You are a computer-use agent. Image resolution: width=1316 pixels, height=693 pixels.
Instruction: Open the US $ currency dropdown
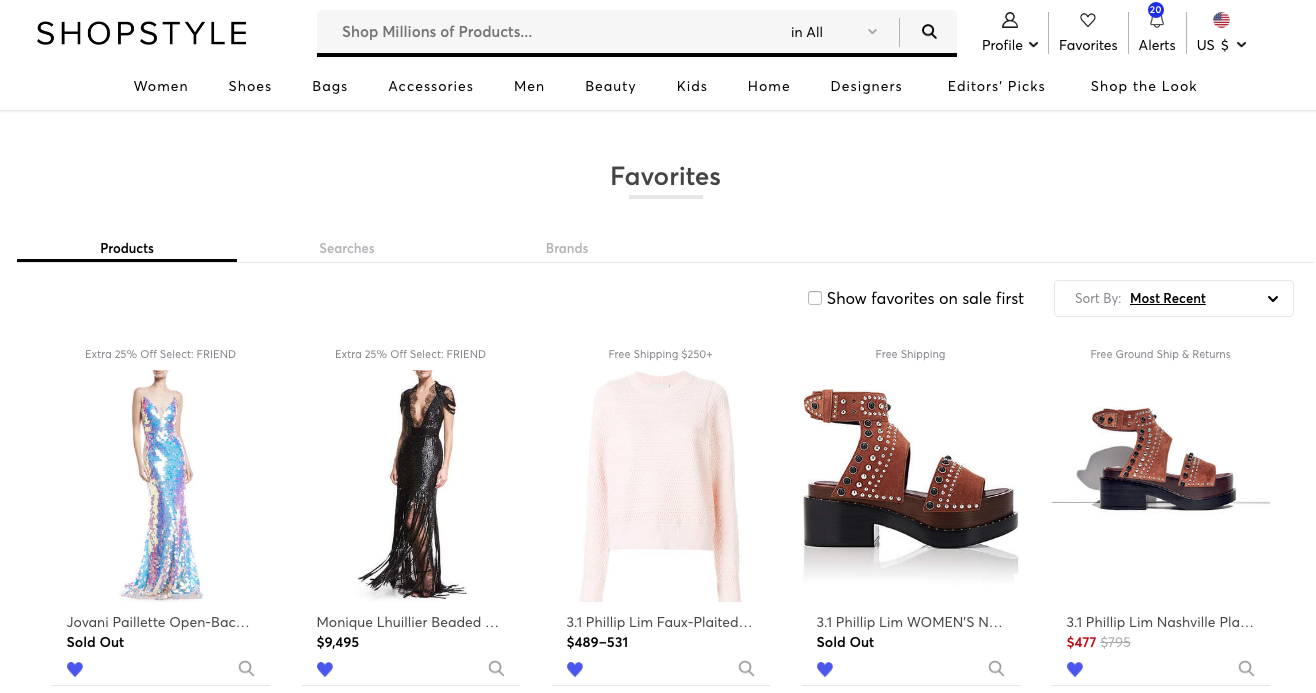tap(1221, 45)
